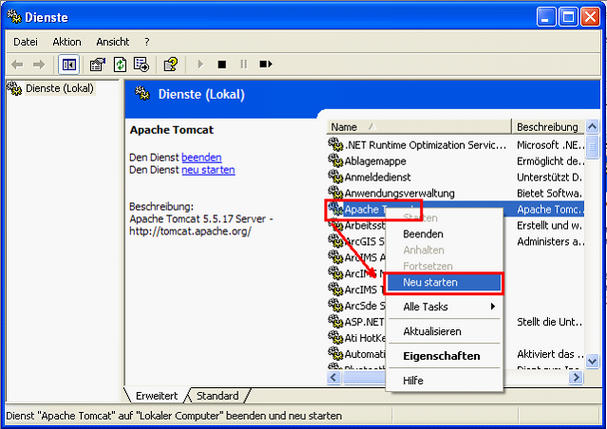Click the neu starten service link
This screenshot has width=607, height=429.
(208, 170)
